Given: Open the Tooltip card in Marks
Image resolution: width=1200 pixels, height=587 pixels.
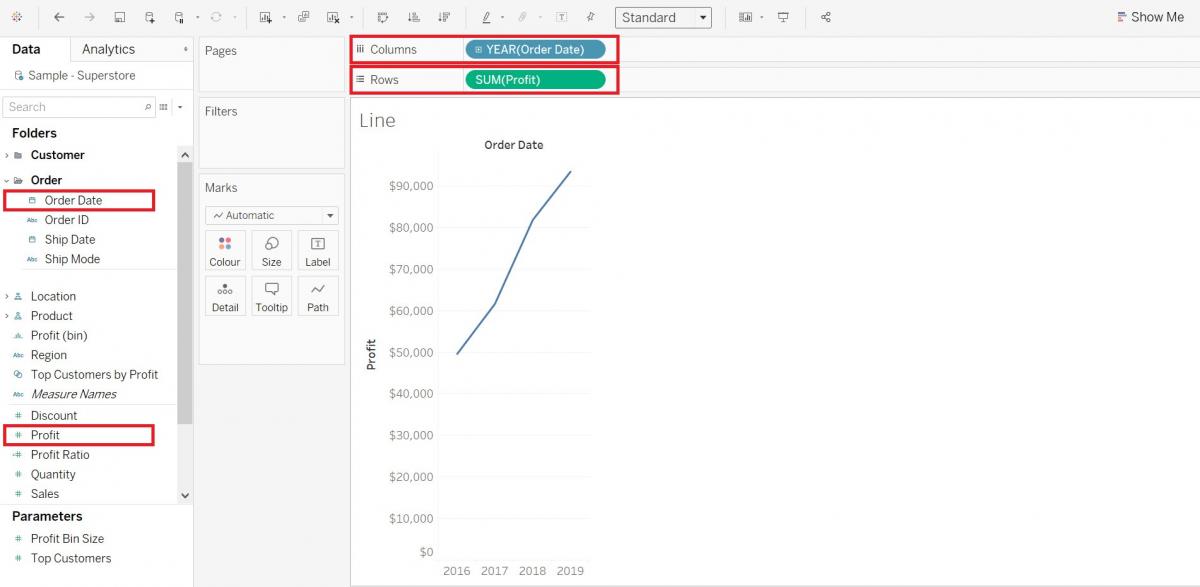Looking at the screenshot, I should 272,296.
